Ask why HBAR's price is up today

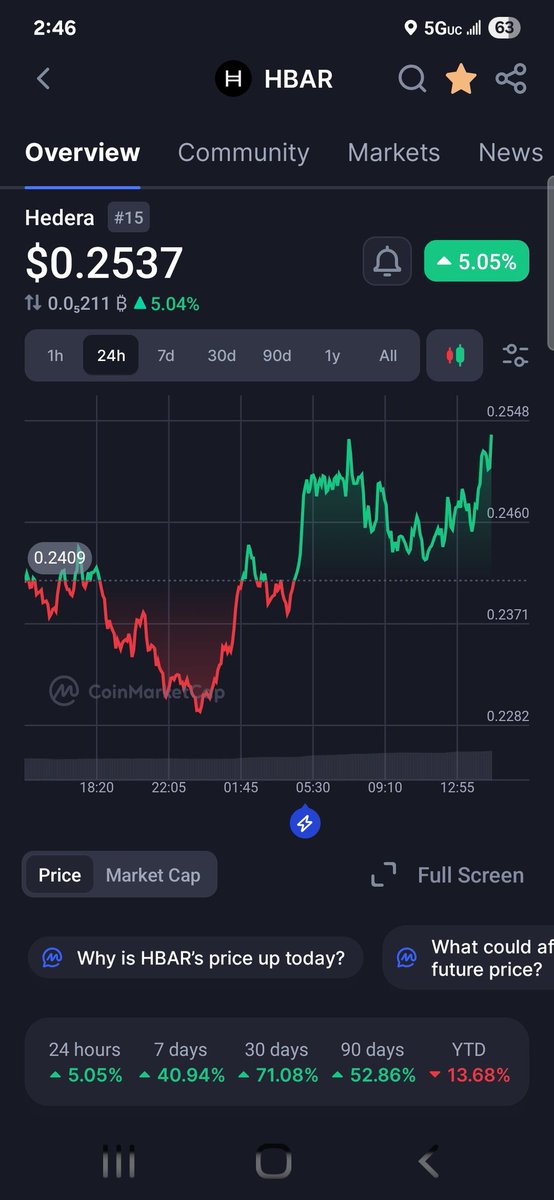[x=194, y=958]
